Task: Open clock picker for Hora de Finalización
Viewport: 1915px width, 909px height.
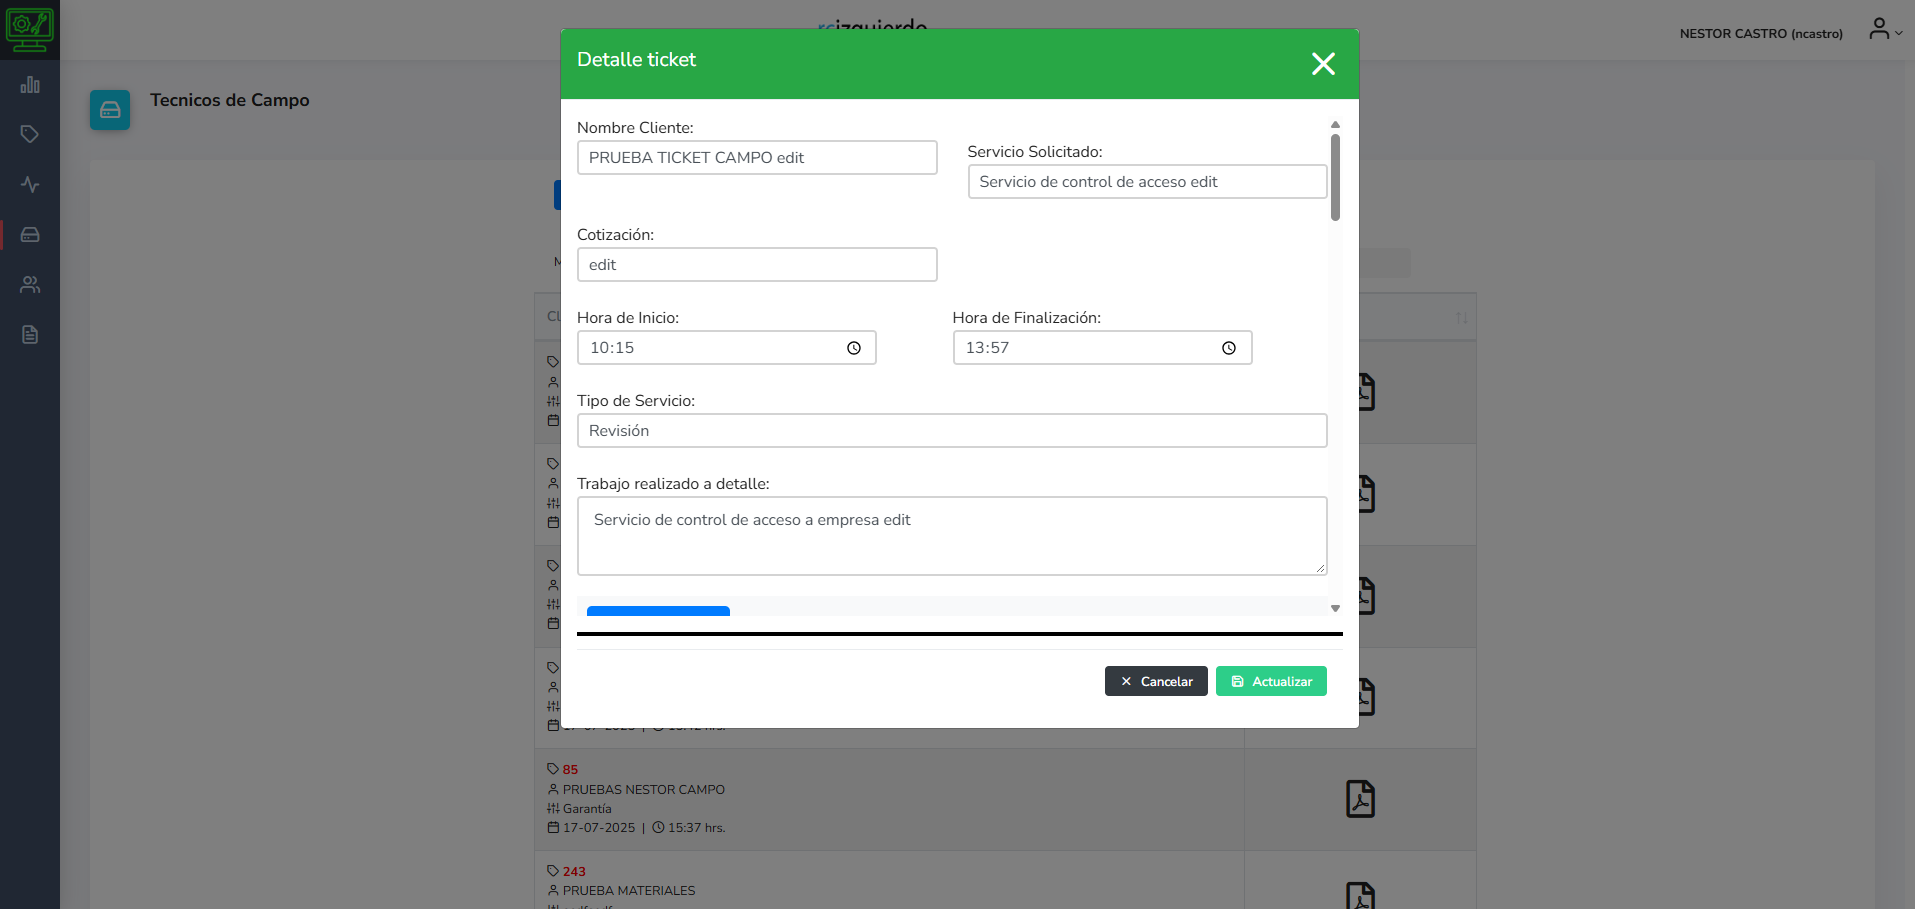Action: pos(1229,348)
